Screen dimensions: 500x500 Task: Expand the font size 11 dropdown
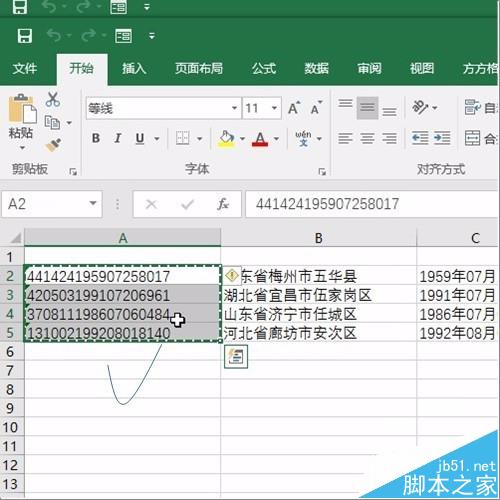pos(274,108)
